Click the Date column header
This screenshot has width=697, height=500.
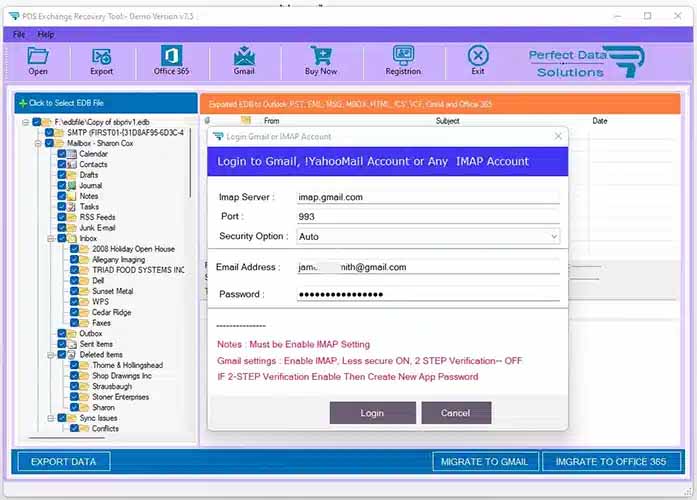(x=600, y=121)
